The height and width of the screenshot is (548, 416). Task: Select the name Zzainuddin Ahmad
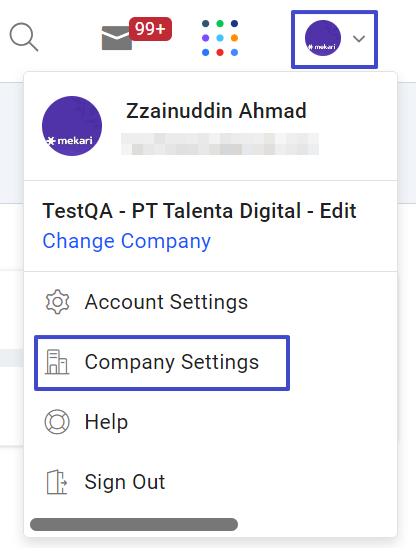pyautogui.click(x=216, y=111)
